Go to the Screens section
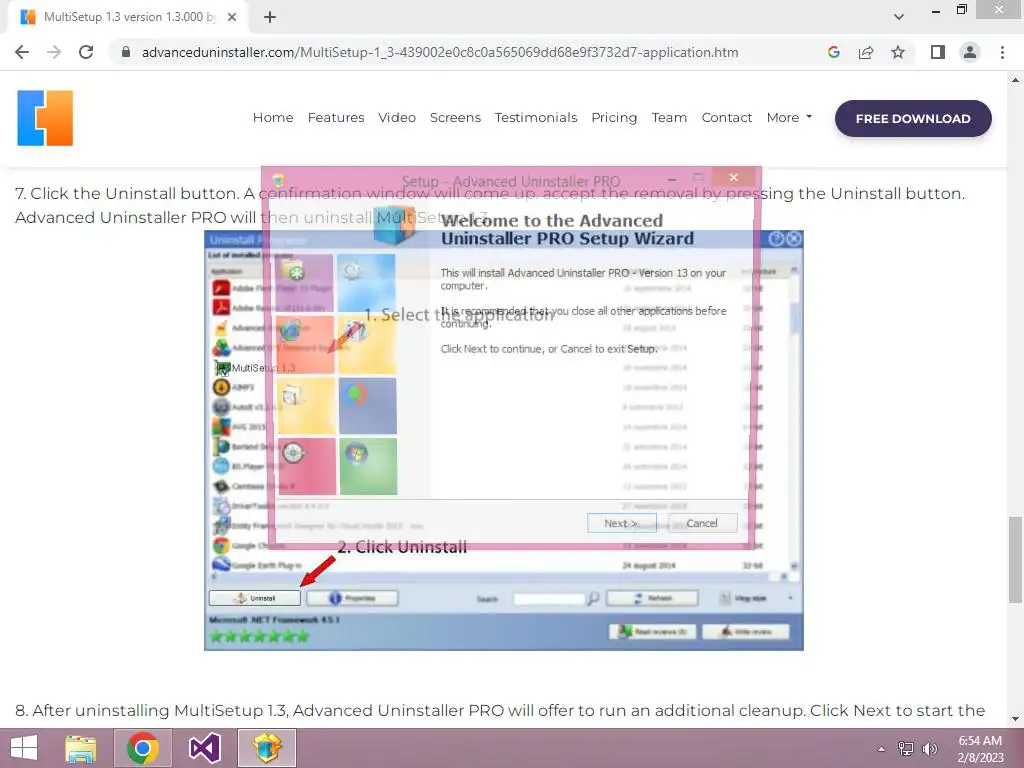This screenshot has width=1024, height=768. (455, 118)
